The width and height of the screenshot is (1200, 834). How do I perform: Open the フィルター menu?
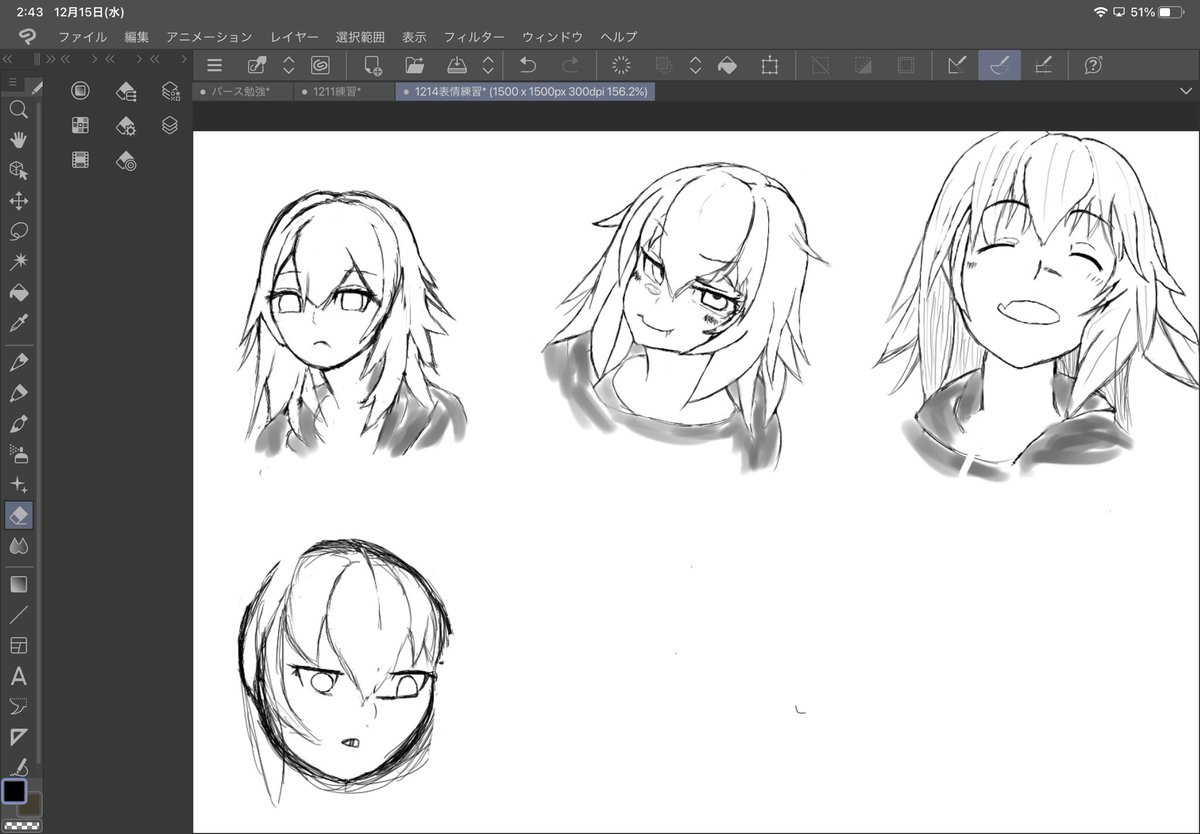474,37
